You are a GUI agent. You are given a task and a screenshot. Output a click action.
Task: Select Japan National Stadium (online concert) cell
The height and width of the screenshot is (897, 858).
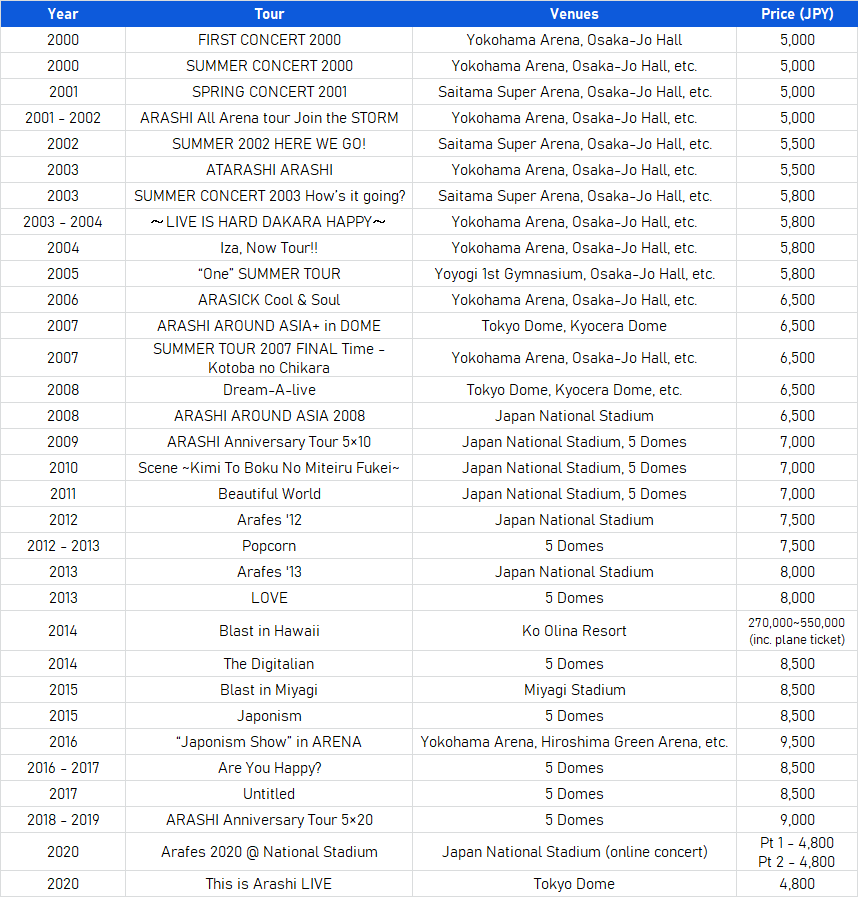click(x=574, y=852)
